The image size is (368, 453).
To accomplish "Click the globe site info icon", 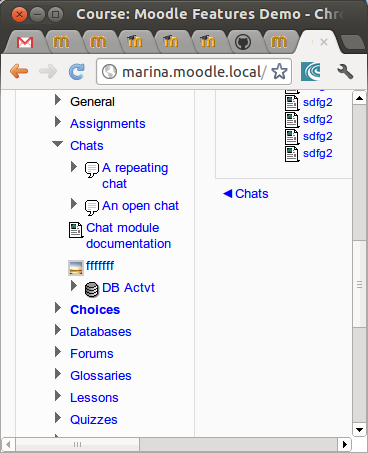I will (109, 71).
